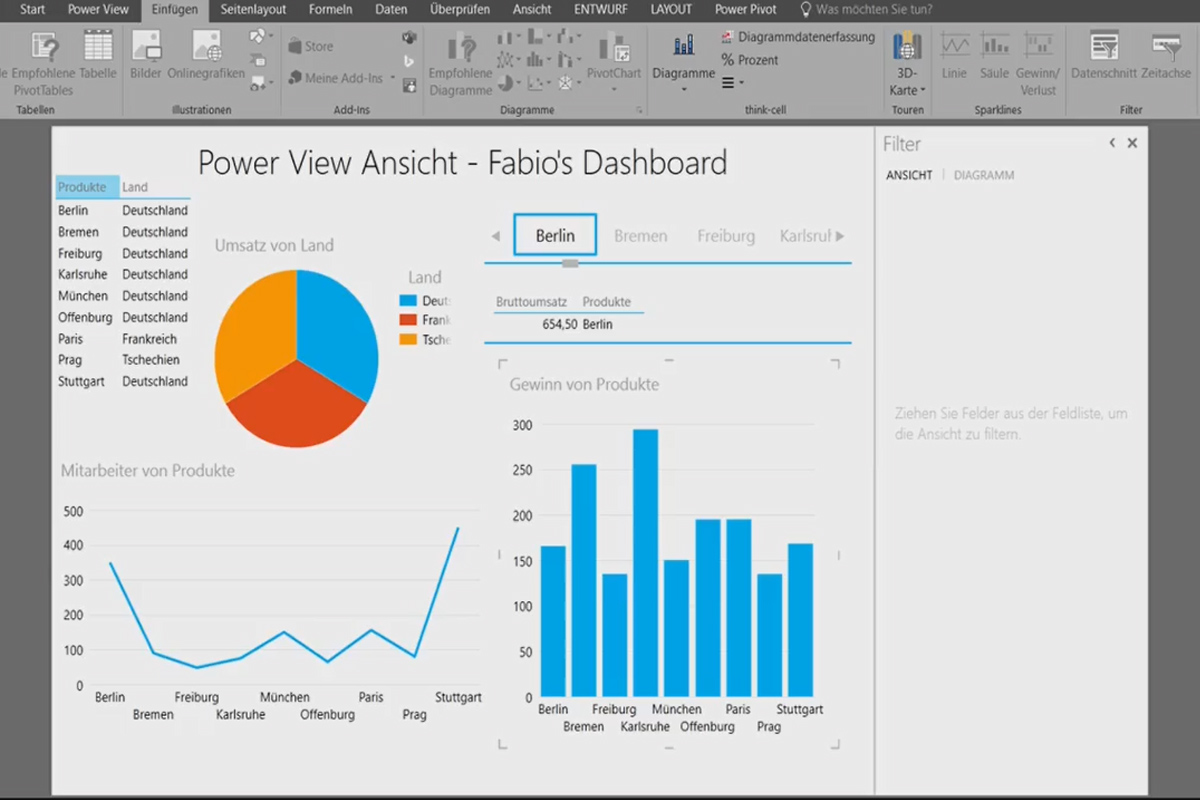Open the Daten ribbon tab
This screenshot has height=800, width=1200.
pos(391,9)
